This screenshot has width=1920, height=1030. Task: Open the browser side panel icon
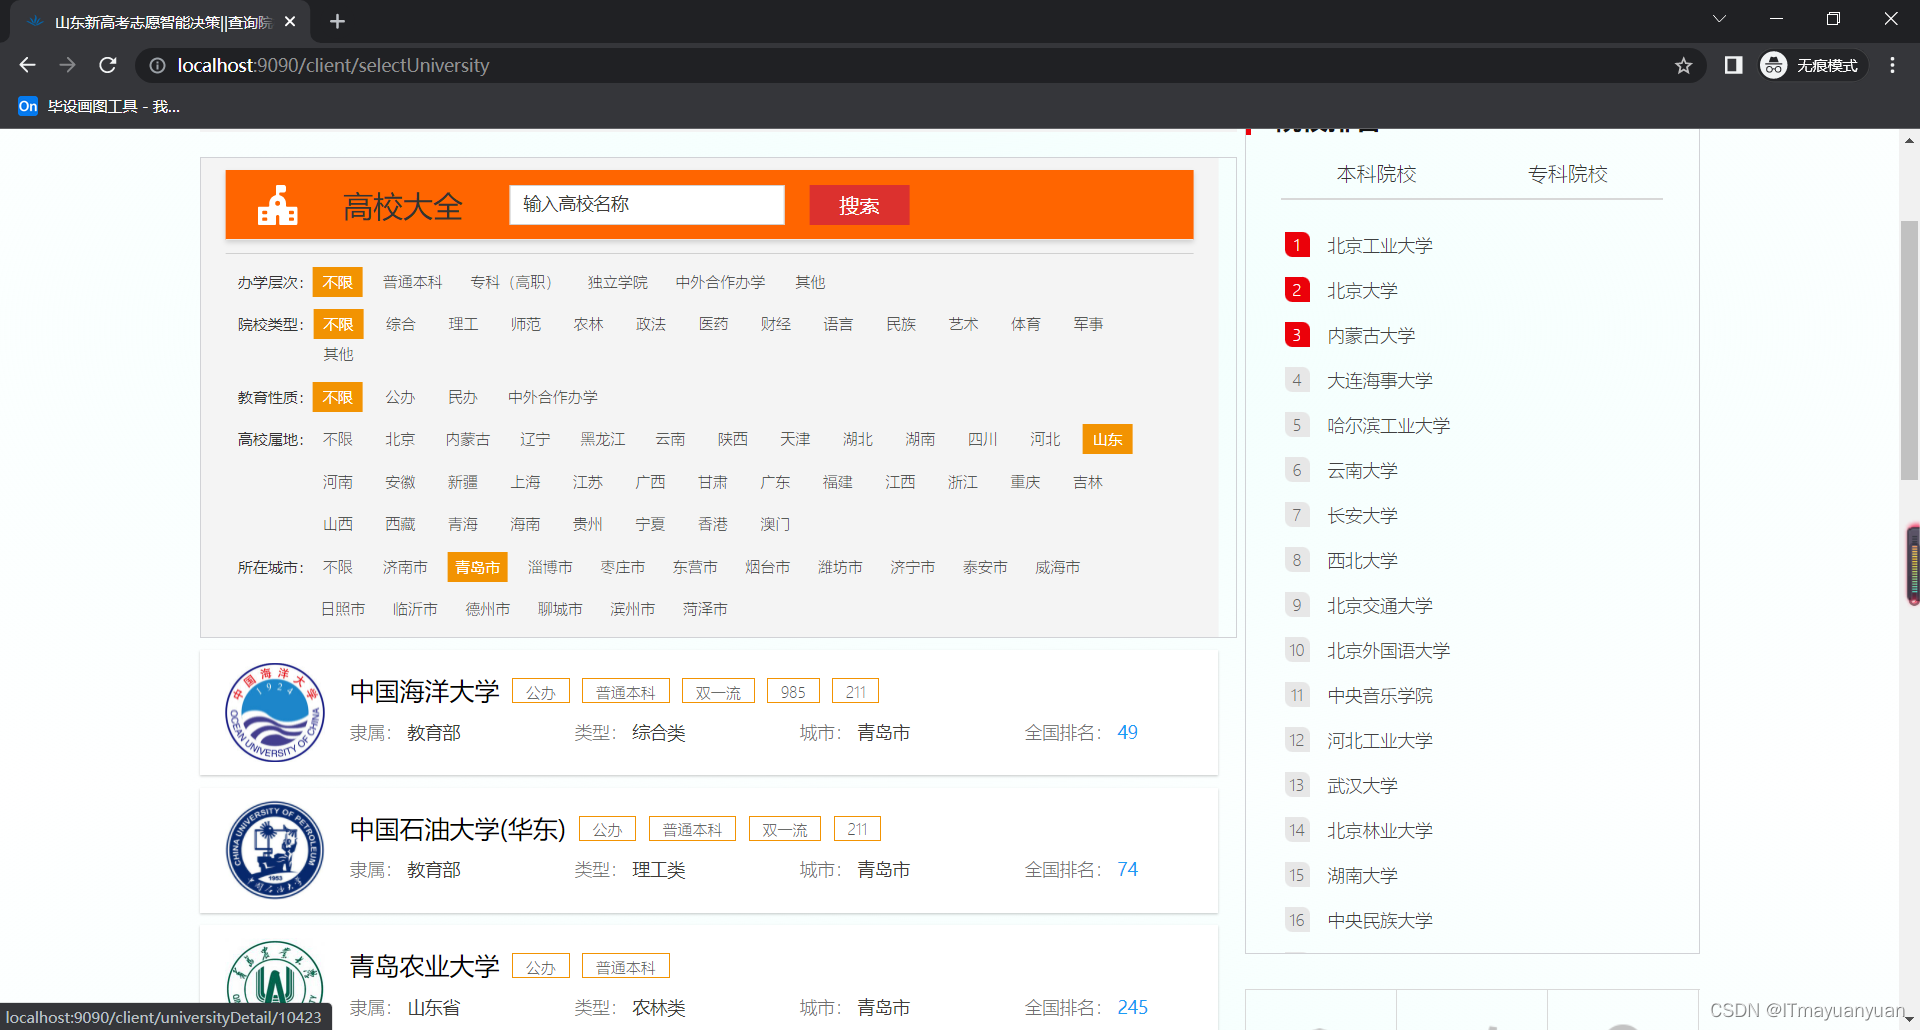click(x=1734, y=65)
